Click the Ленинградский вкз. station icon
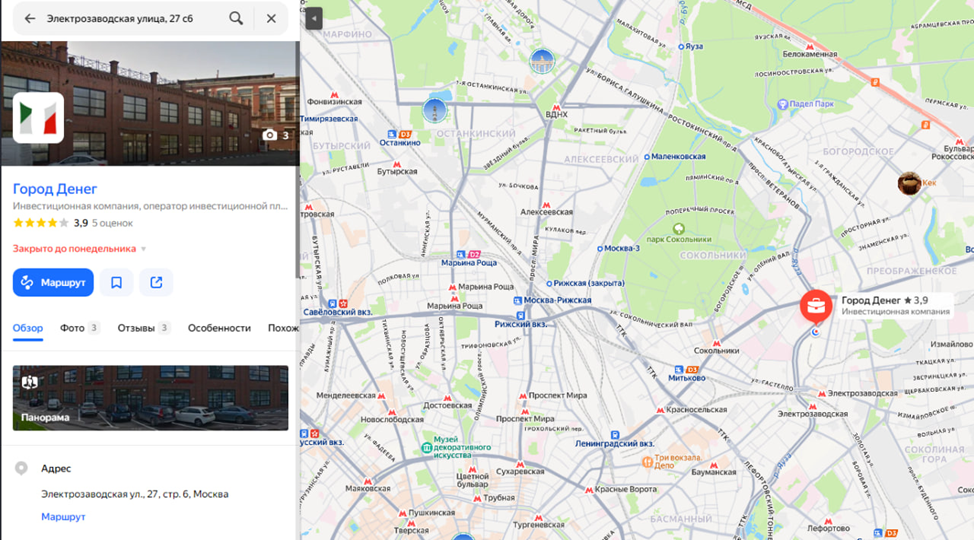The image size is (974, 540). coord(614,435)
